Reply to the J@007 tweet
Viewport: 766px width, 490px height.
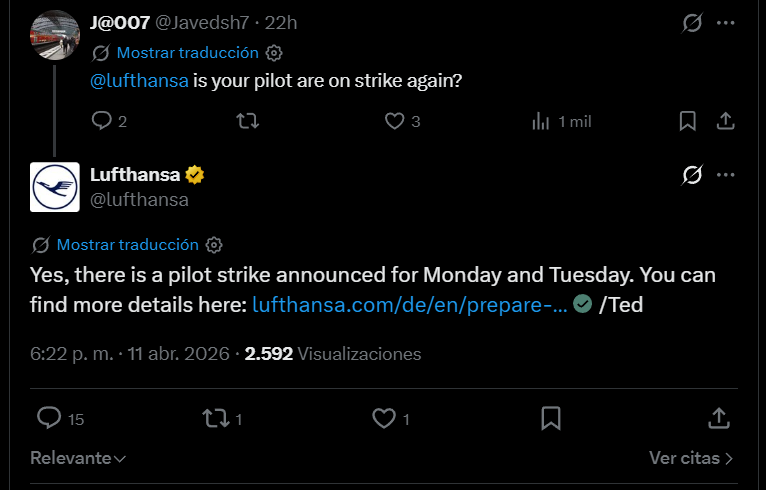pos(102,121)
